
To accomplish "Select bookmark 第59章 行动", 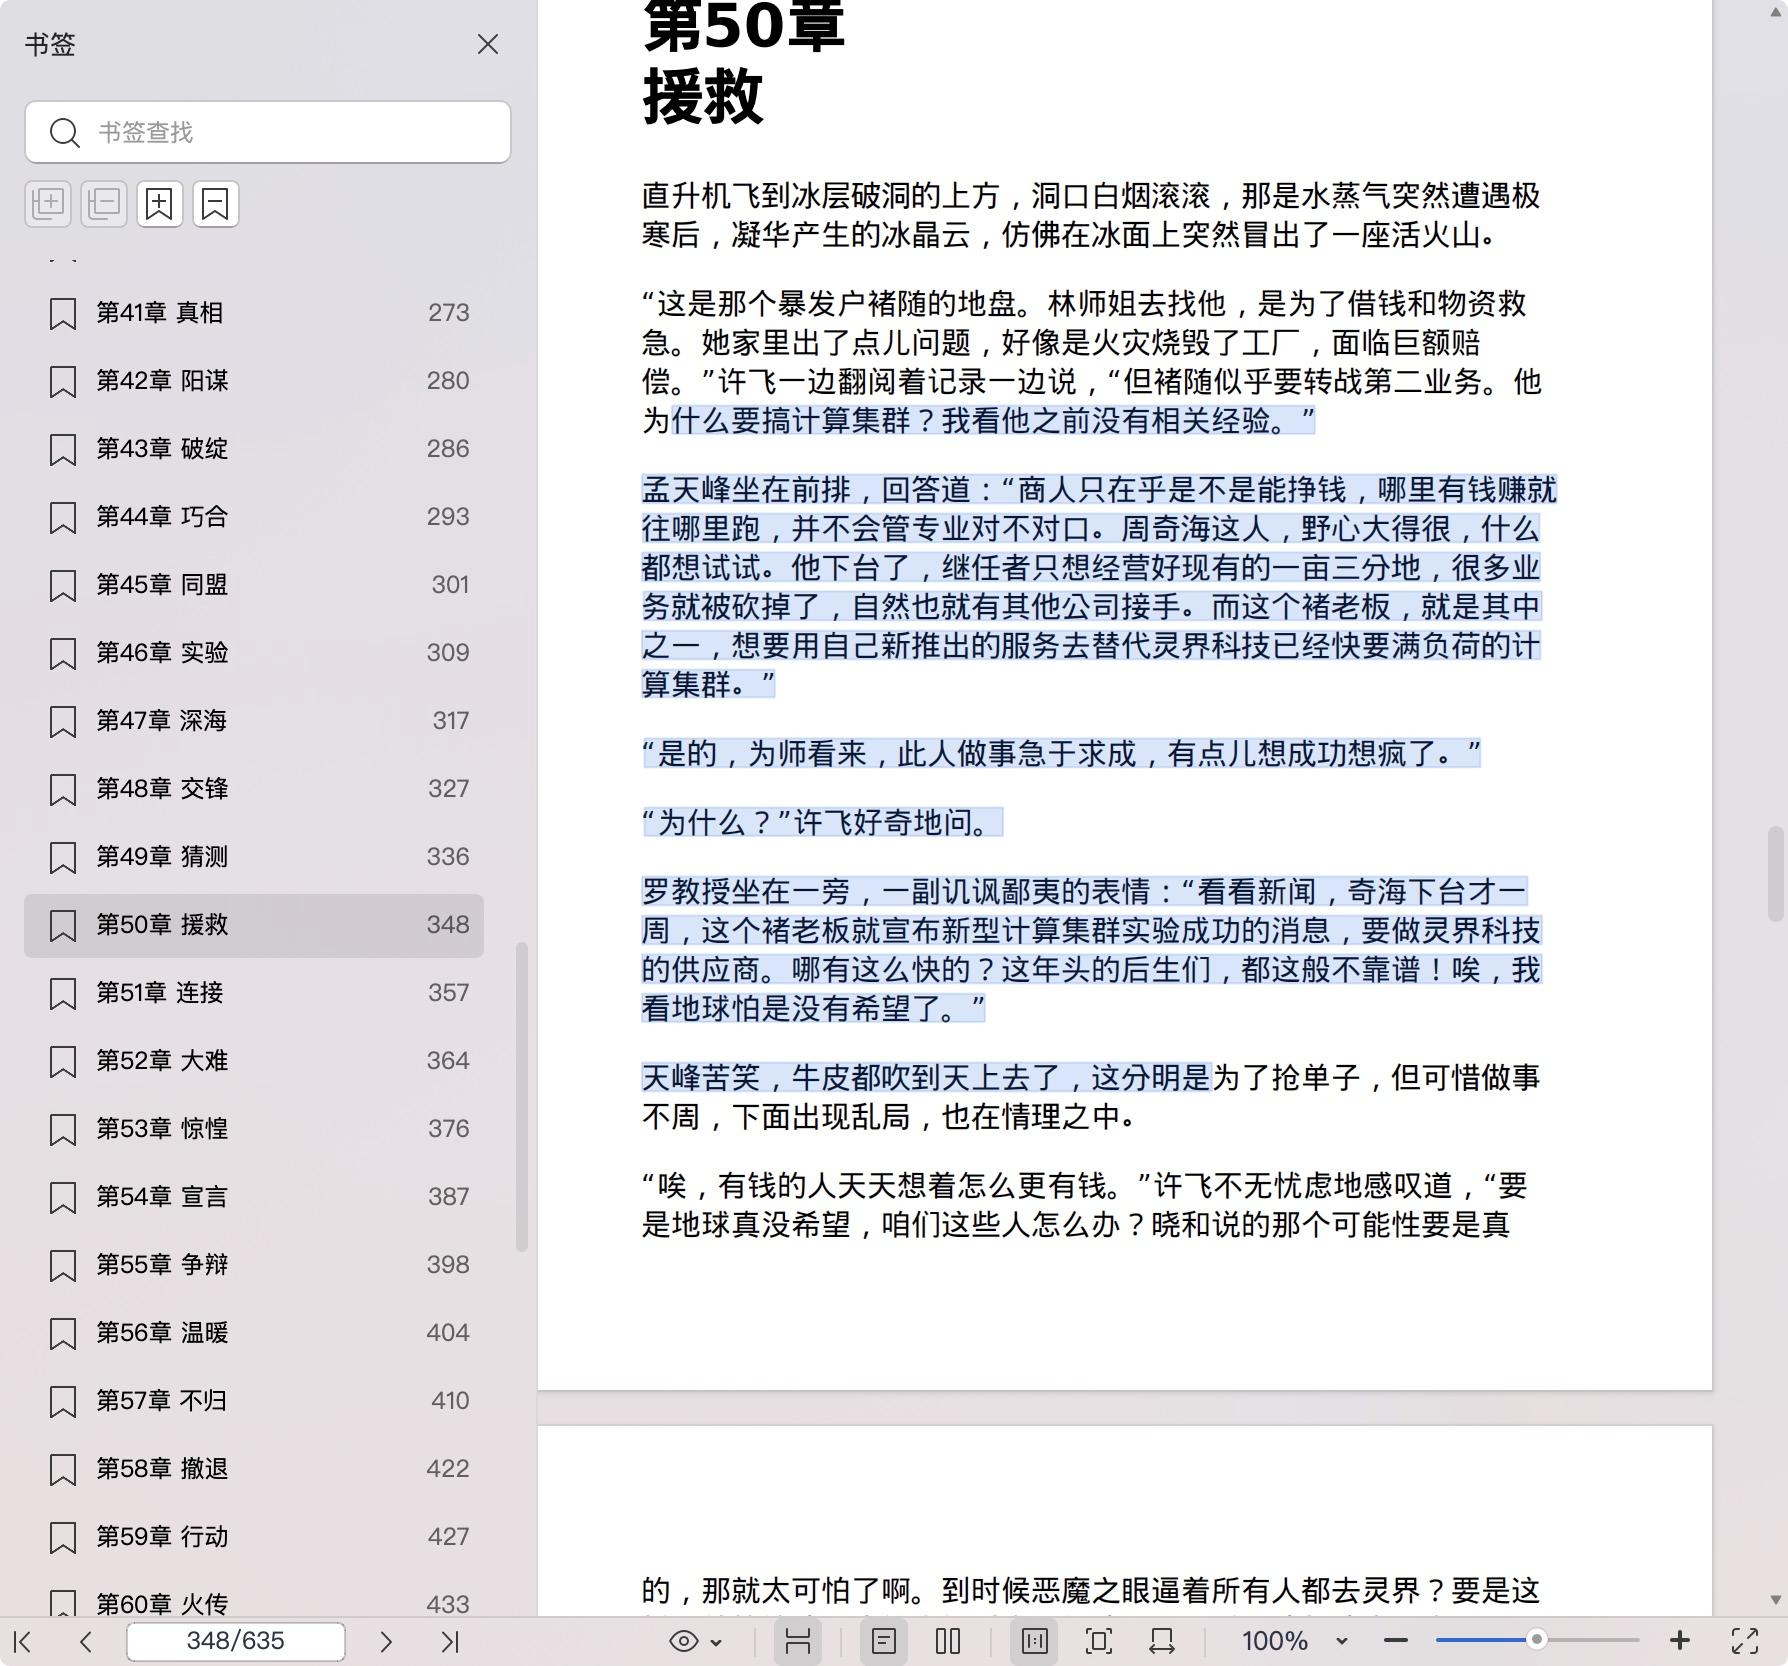I will [254, 1537].
